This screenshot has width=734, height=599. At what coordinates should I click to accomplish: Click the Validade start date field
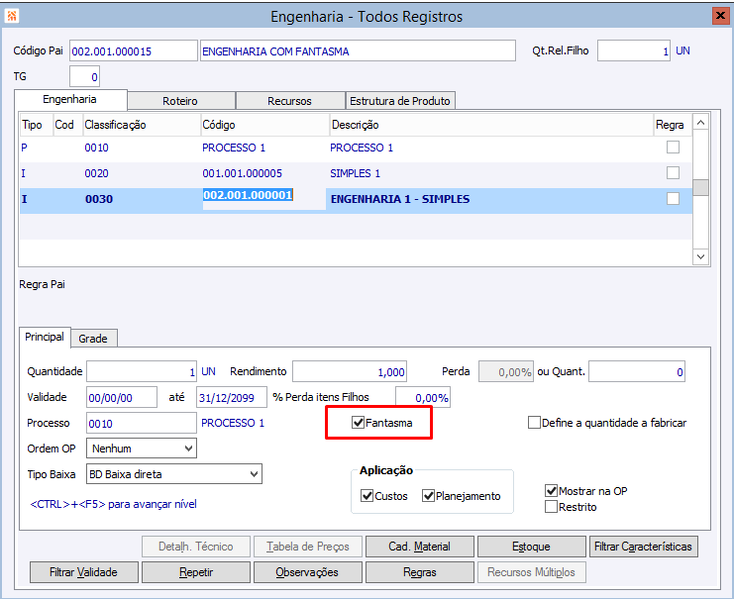[122, 397]
